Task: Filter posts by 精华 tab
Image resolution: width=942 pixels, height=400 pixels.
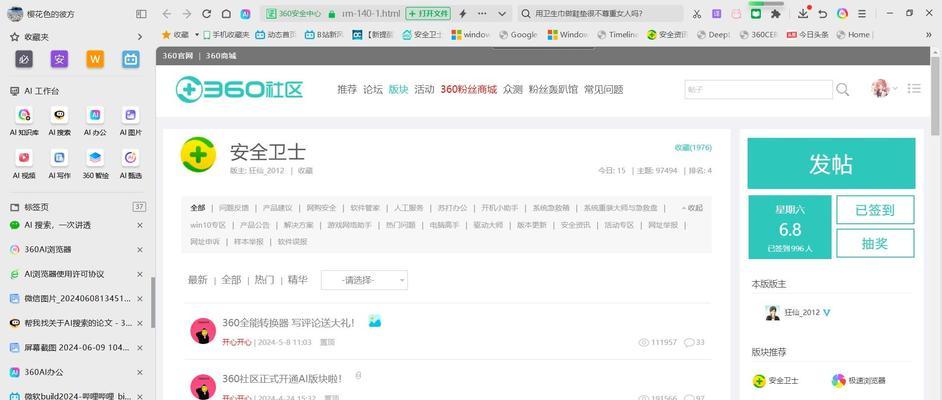Action: click(297, 280)
